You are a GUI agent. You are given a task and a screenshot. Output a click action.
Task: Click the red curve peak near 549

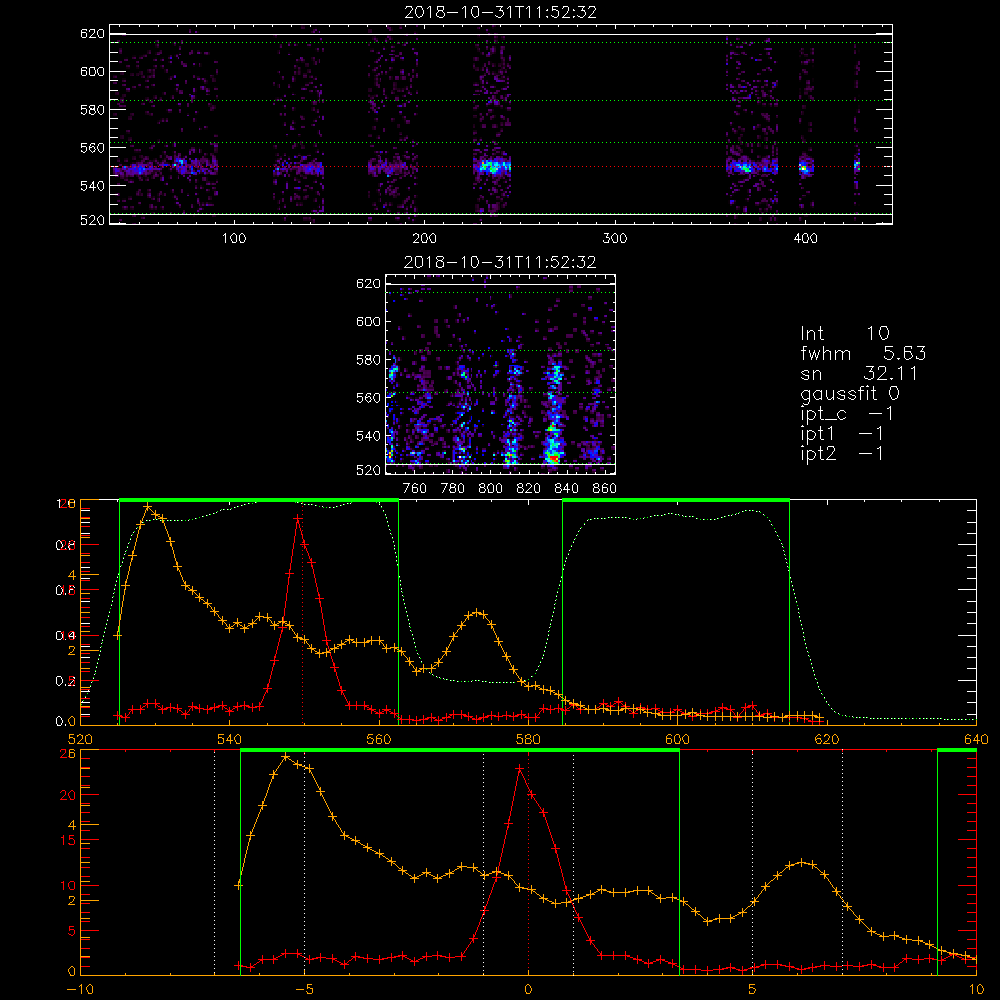pos(298,518)
